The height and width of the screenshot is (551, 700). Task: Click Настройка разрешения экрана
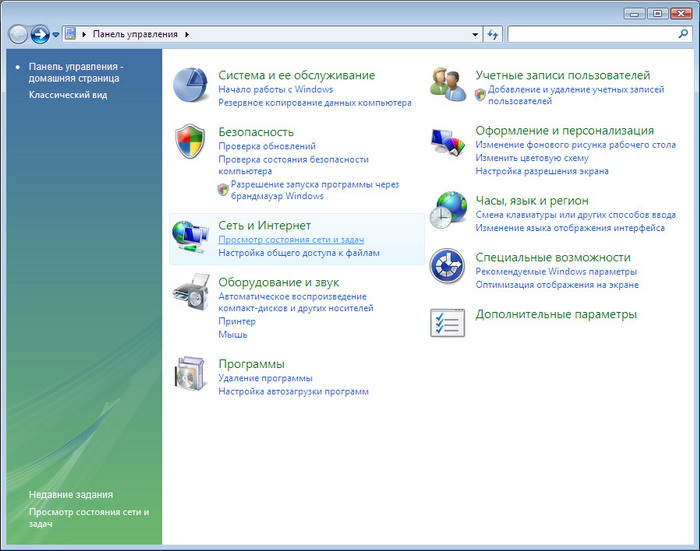pyautogui.click(x=542, y=171)
